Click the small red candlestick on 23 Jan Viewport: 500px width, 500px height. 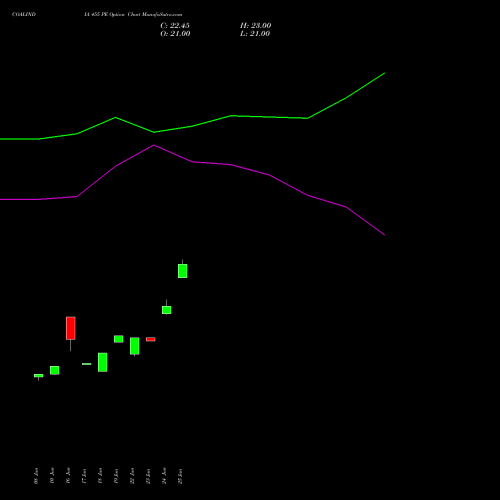pyautogui.click(x=151, y=339)
